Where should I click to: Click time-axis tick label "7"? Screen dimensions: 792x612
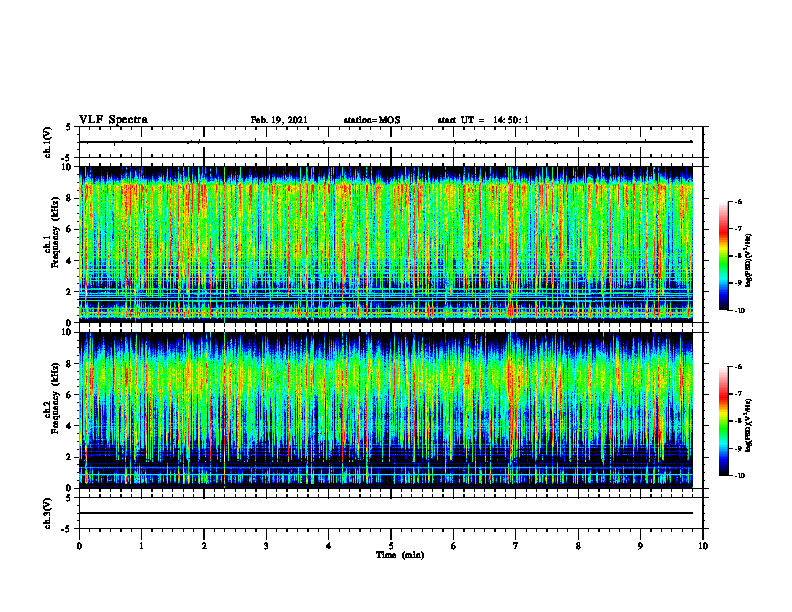click(516, 546)
